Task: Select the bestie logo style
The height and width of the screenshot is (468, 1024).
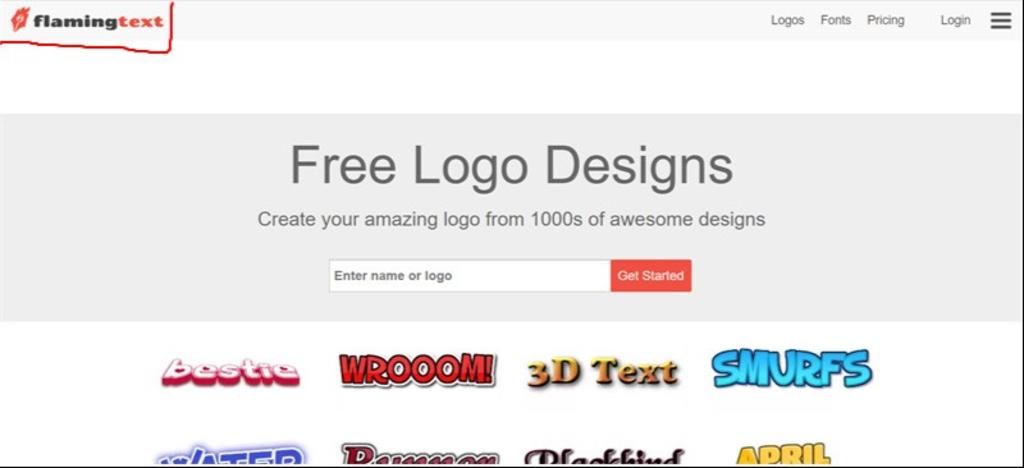Action: (231, 372)
